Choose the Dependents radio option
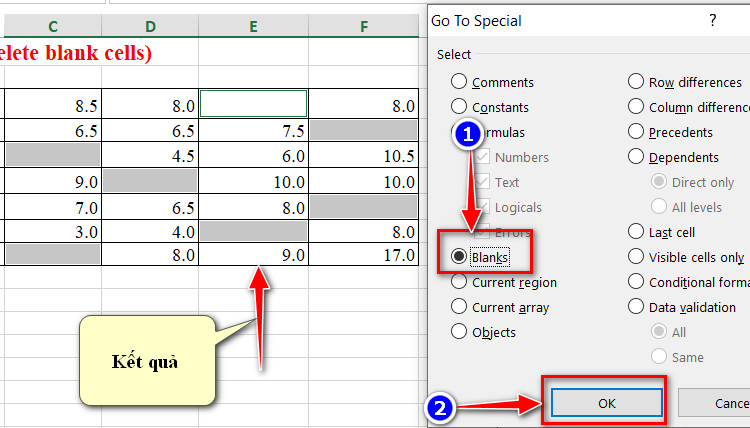This screenshot has width=750, height=428. (x=636, y=156)
